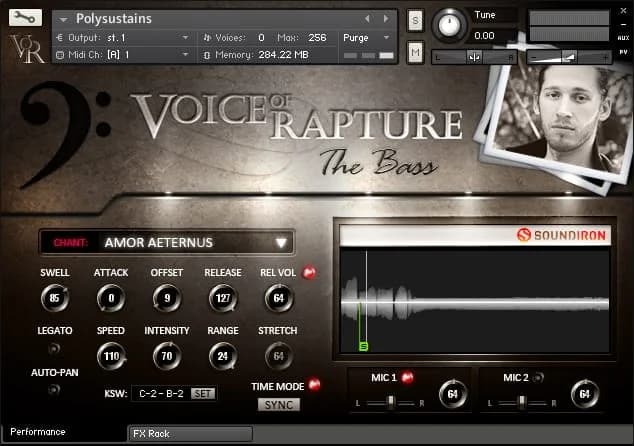Click the Swell knob showing 85
The image size is (634, 446).
point(55,298)
